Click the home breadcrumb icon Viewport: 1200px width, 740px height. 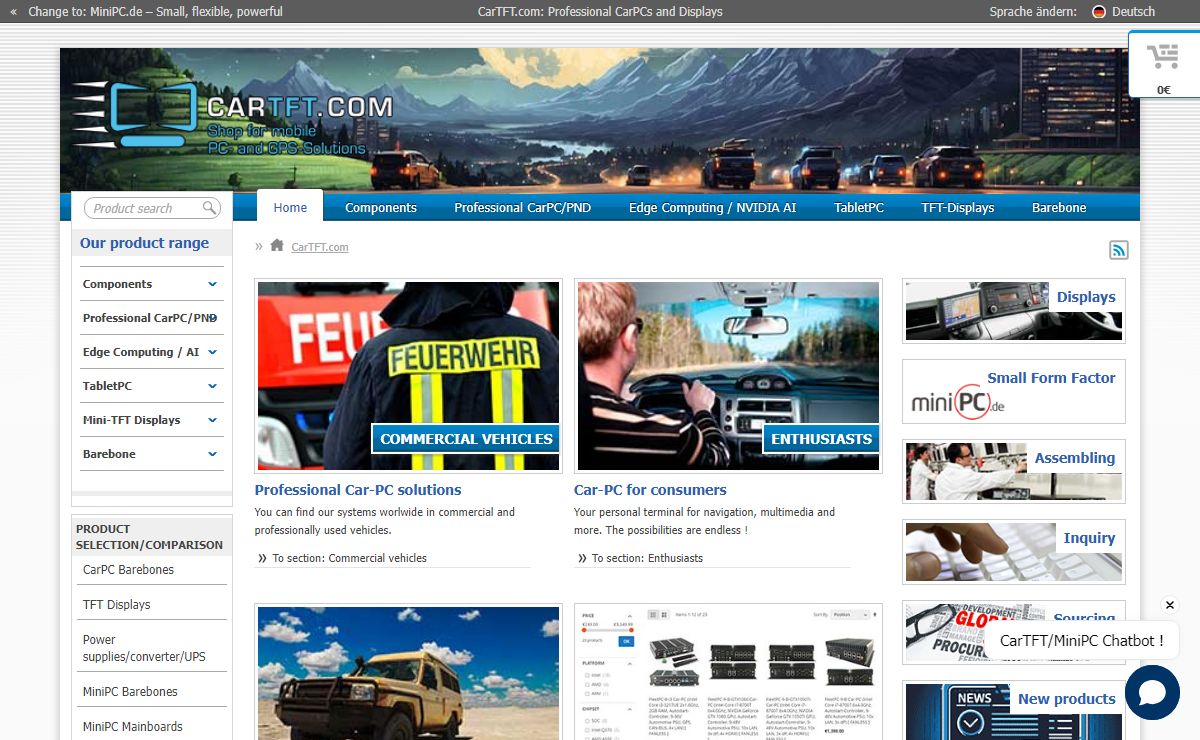(277, 245)
